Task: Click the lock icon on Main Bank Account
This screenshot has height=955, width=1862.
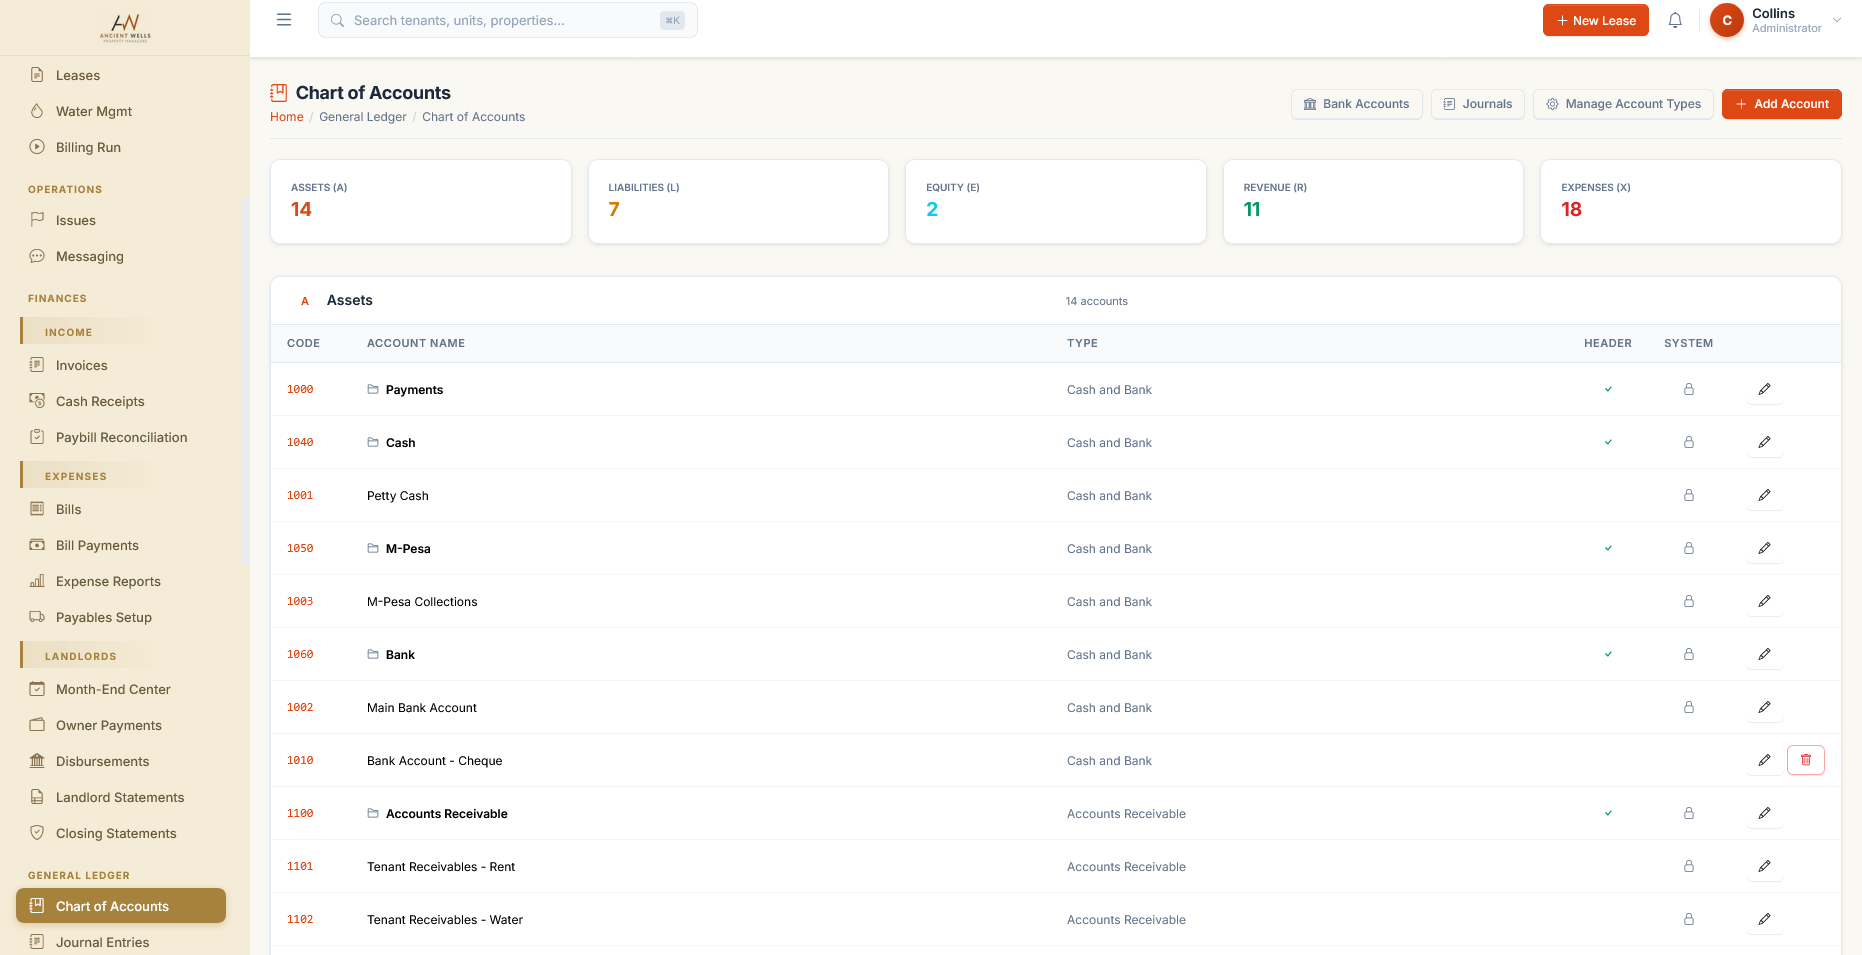Action: [x=1689, y=707]
